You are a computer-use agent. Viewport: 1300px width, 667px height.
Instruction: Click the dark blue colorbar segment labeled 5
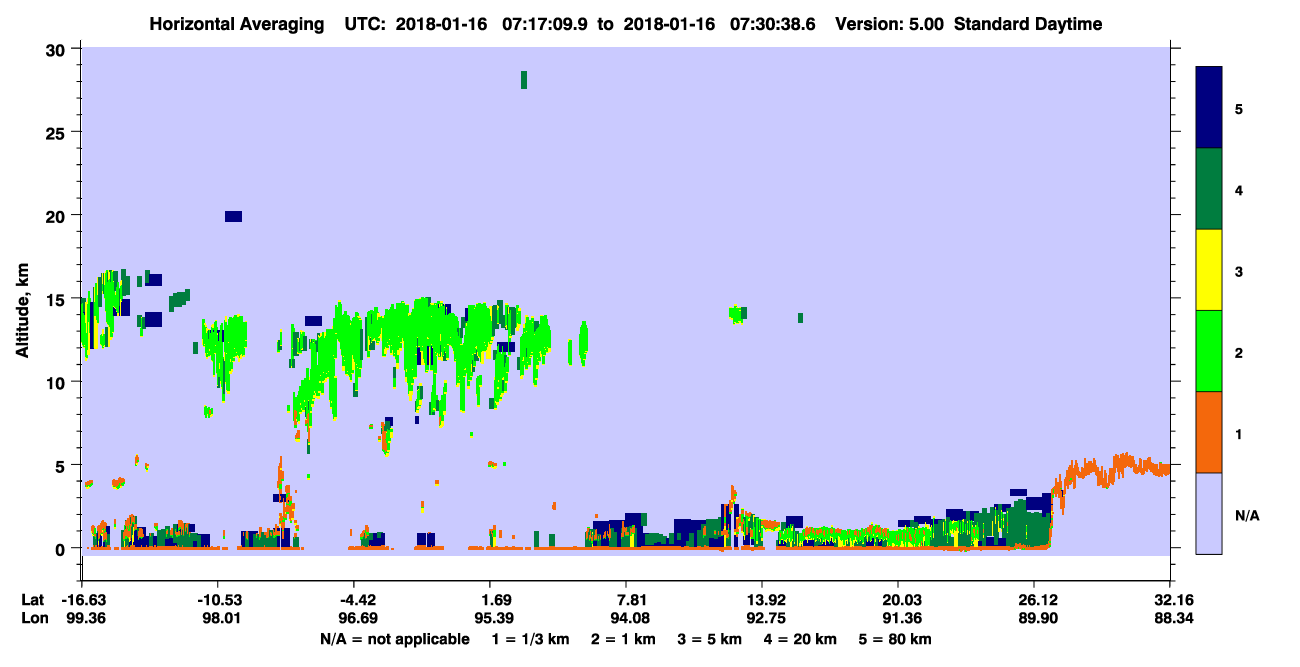point(1209,108)
